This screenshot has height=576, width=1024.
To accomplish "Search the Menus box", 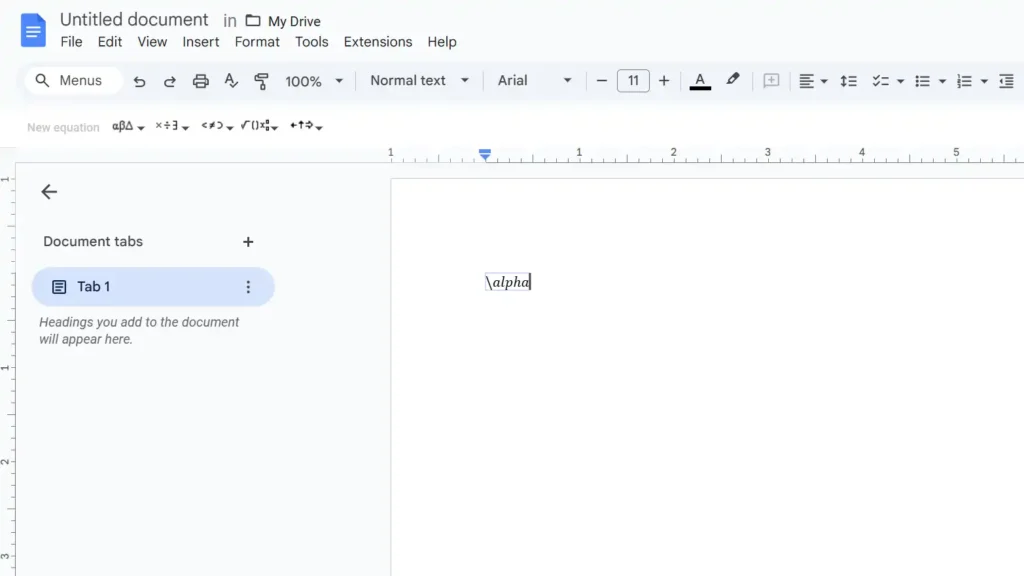I will click(x=73, y=80).
